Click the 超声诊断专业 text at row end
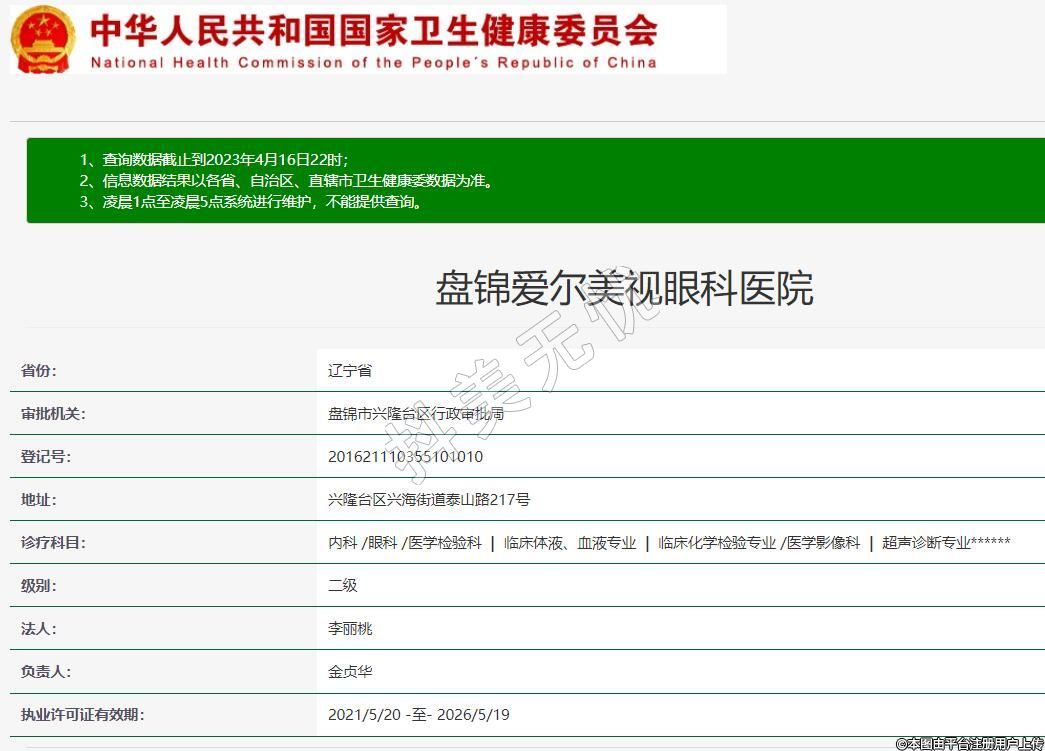The width and height of the screenshot is (1045, 751). pyautogui.click(x=926, y=542)
